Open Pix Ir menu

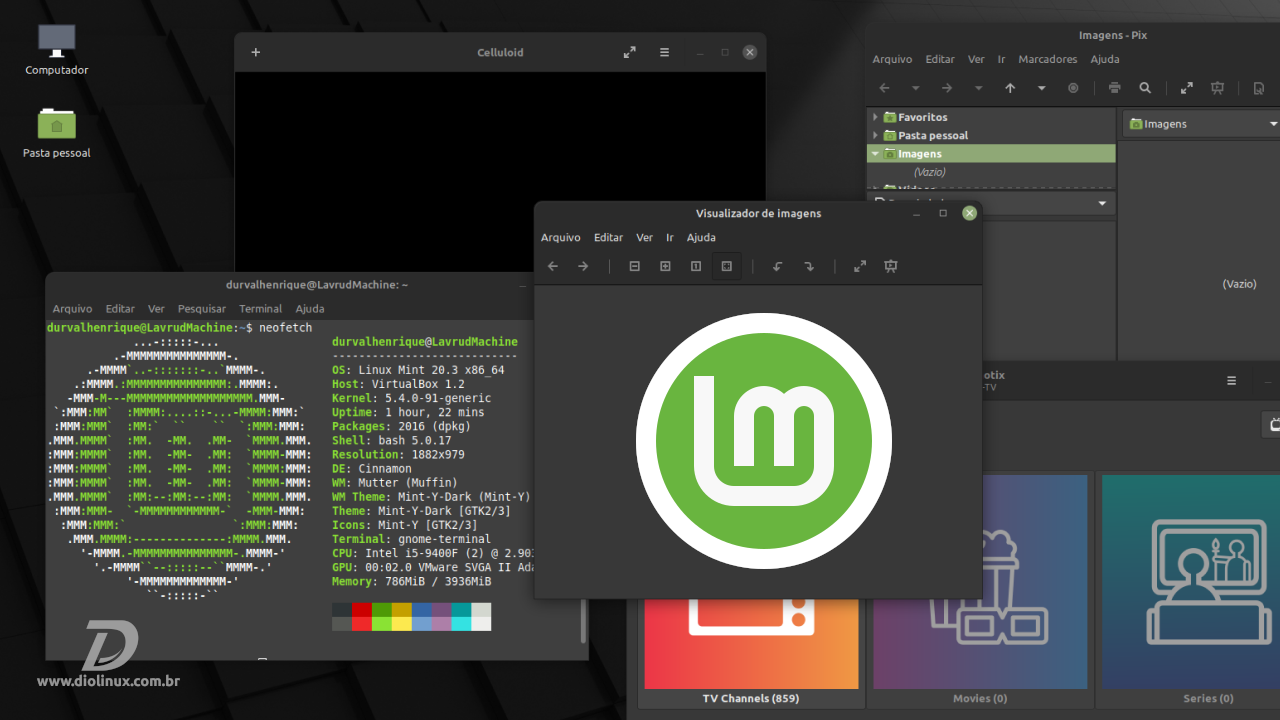pos(1001,59)
